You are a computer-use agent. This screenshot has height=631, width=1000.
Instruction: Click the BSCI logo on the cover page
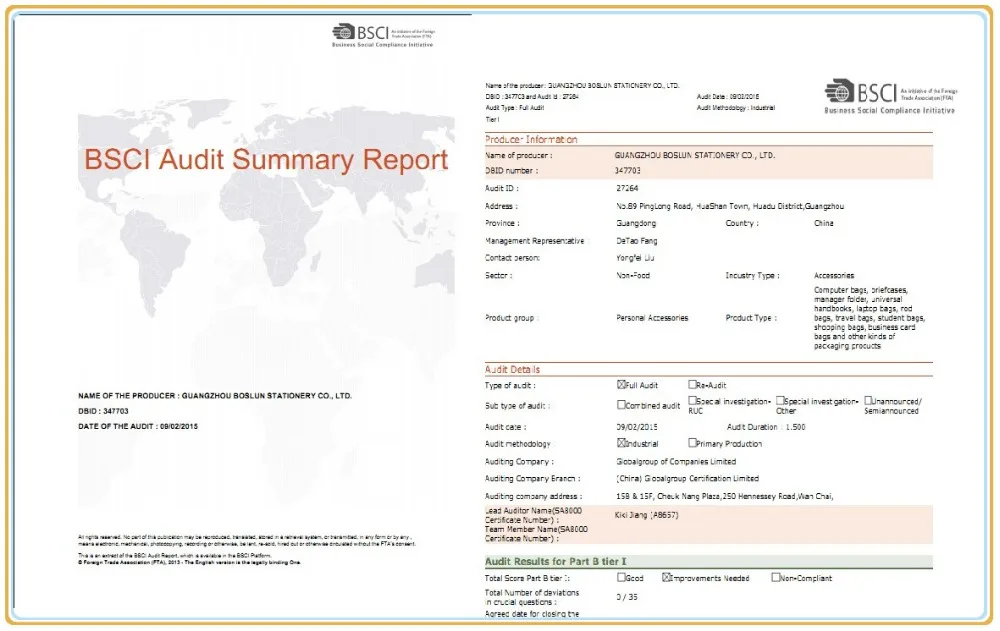(x=383, y=35)
